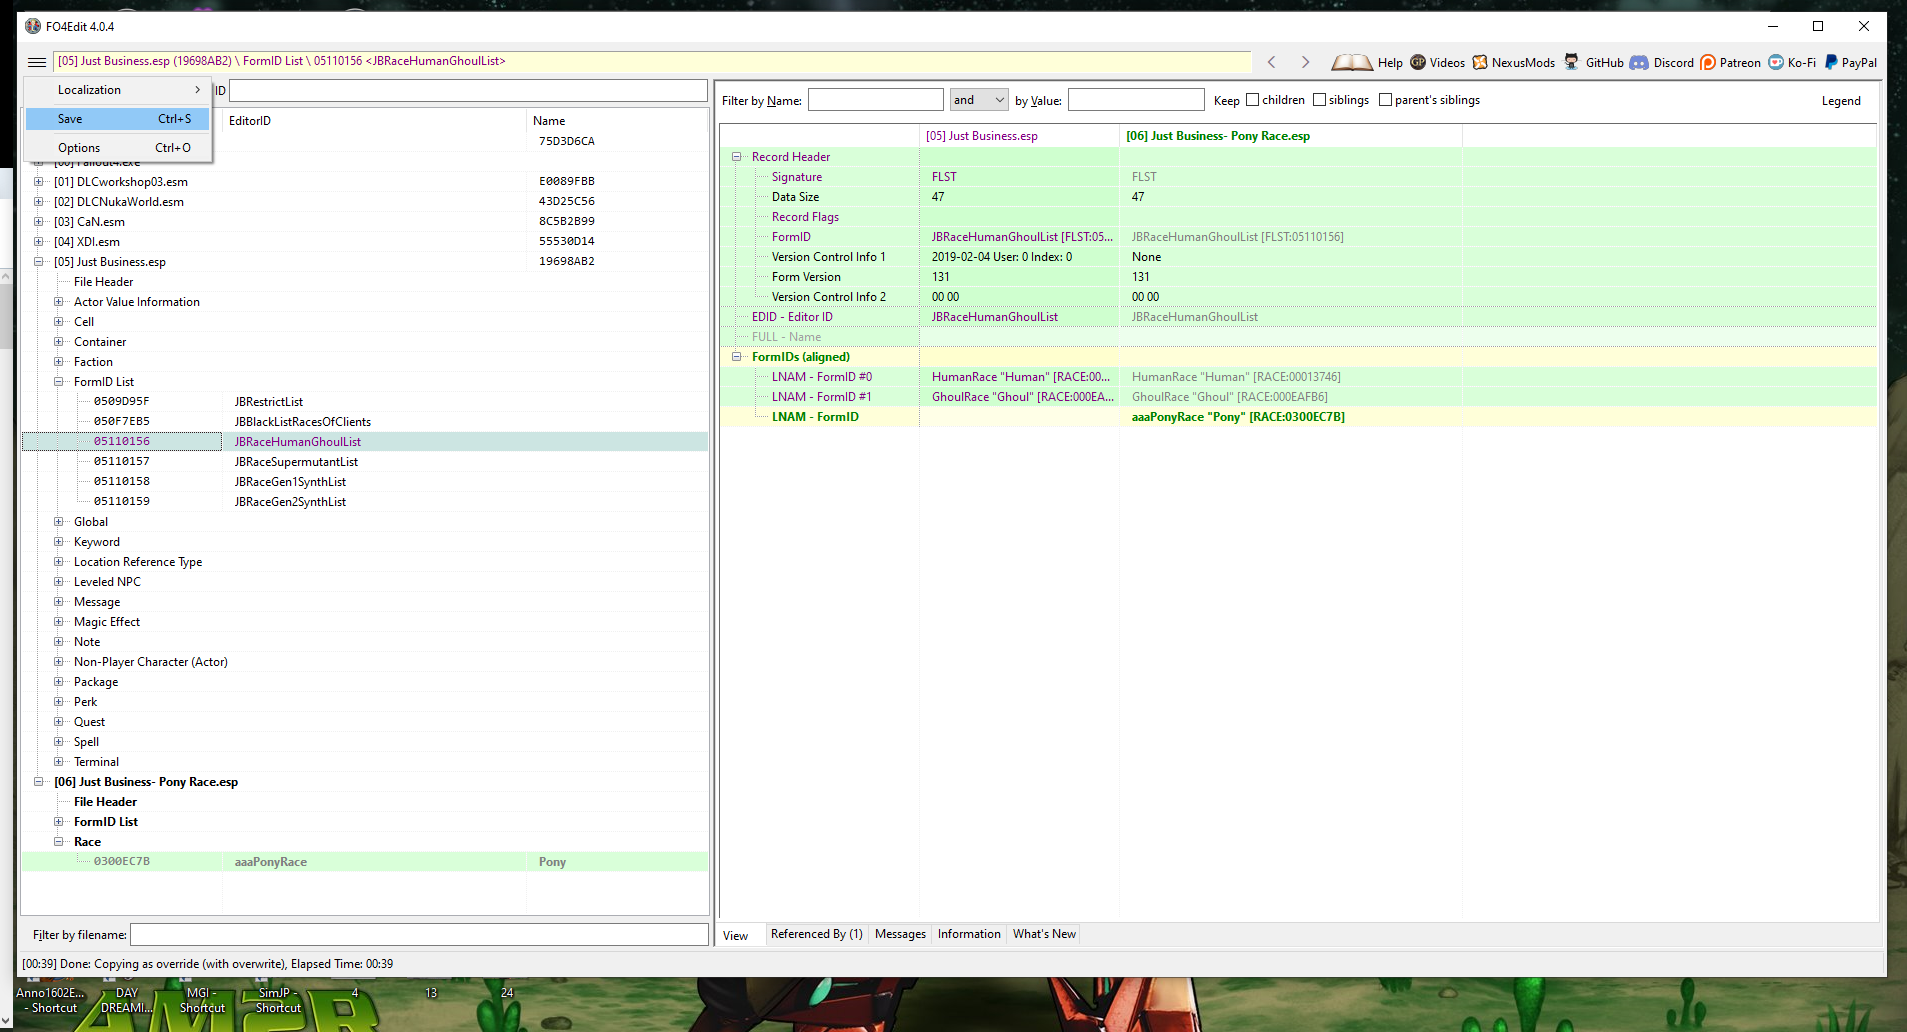Collapse FormIDs (aligned) section
This screenshot has width=1907, height=1032.
click(737, 357)
